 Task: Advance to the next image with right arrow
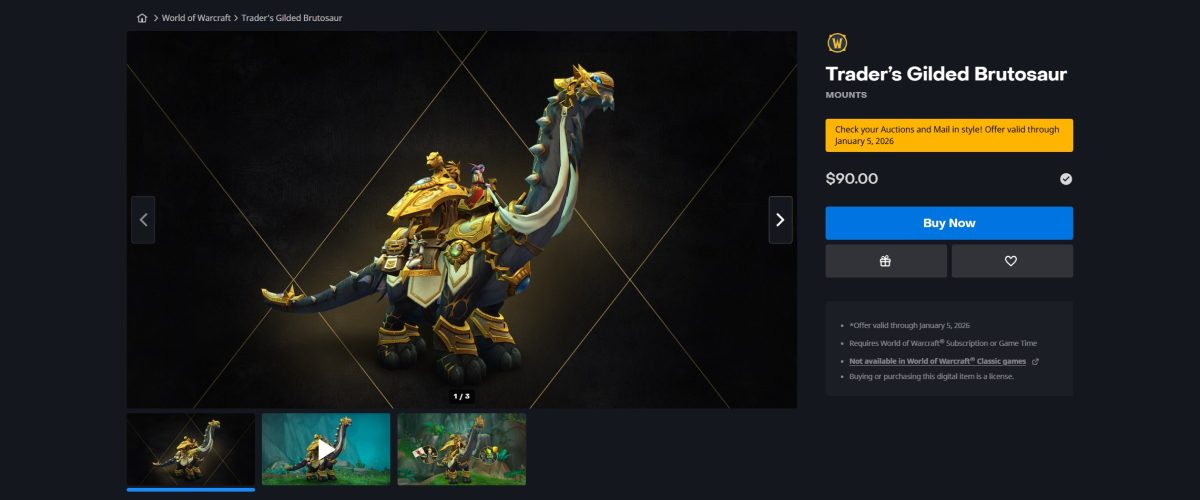tap(780, 220)
